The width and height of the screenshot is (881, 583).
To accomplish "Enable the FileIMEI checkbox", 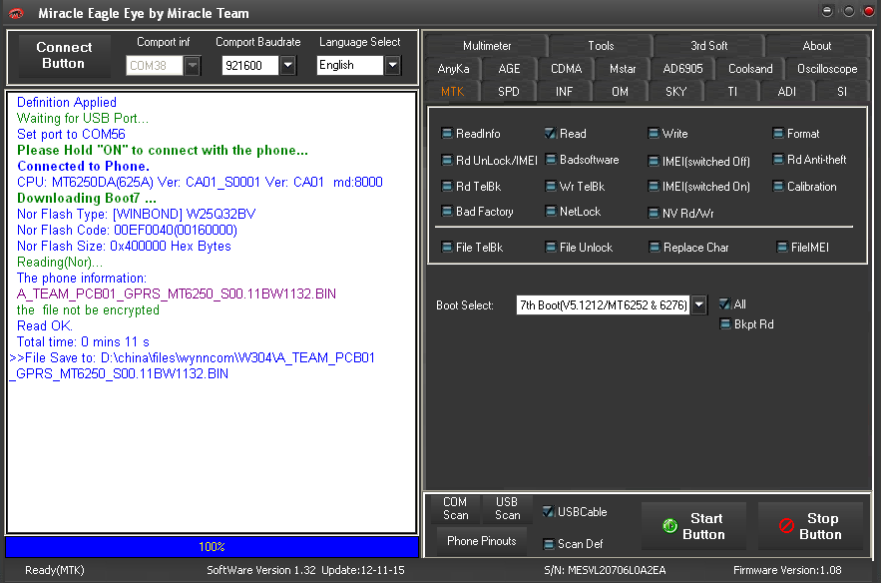I will click(x=782, y=247).
